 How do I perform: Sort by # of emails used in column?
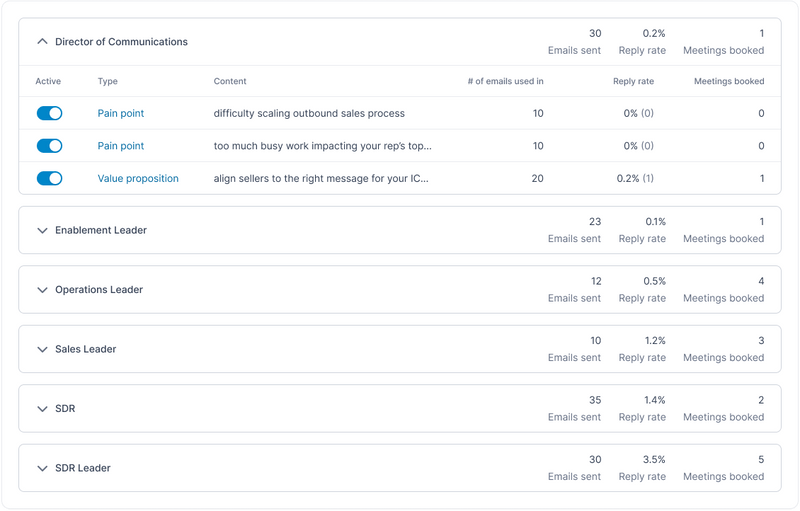click(505, 82)
